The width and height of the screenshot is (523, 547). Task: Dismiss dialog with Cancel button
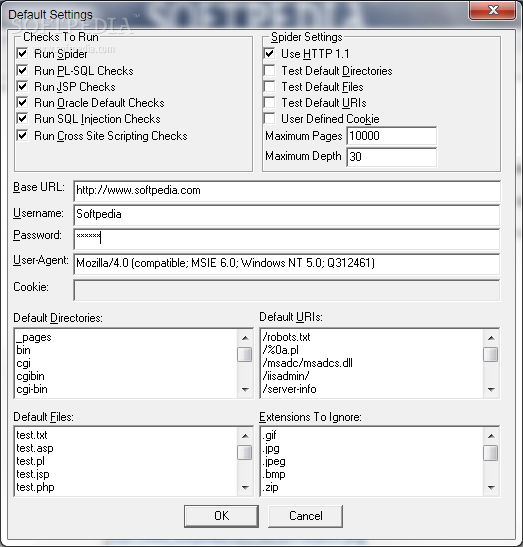pos(306,516)
